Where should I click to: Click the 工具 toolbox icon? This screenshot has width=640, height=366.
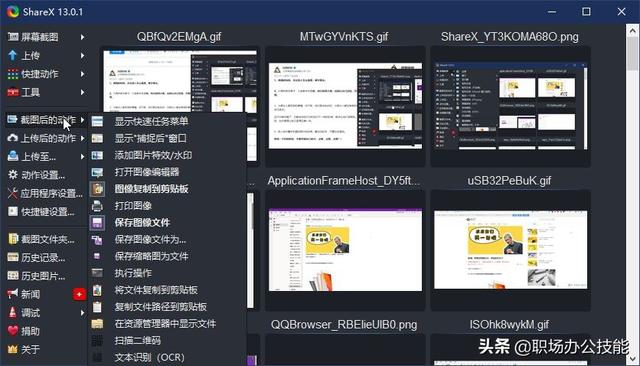[13, 92]
